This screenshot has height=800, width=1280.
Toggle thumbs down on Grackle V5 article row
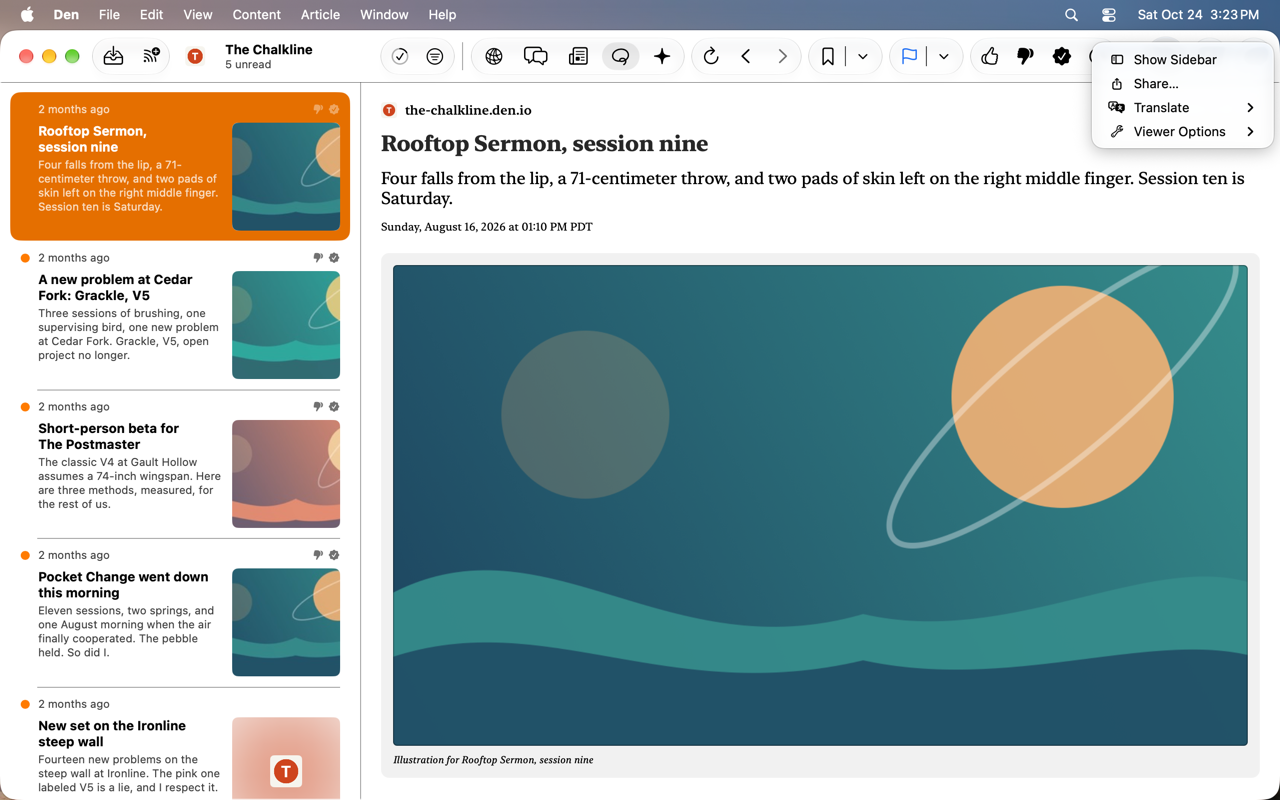(318, 258)
